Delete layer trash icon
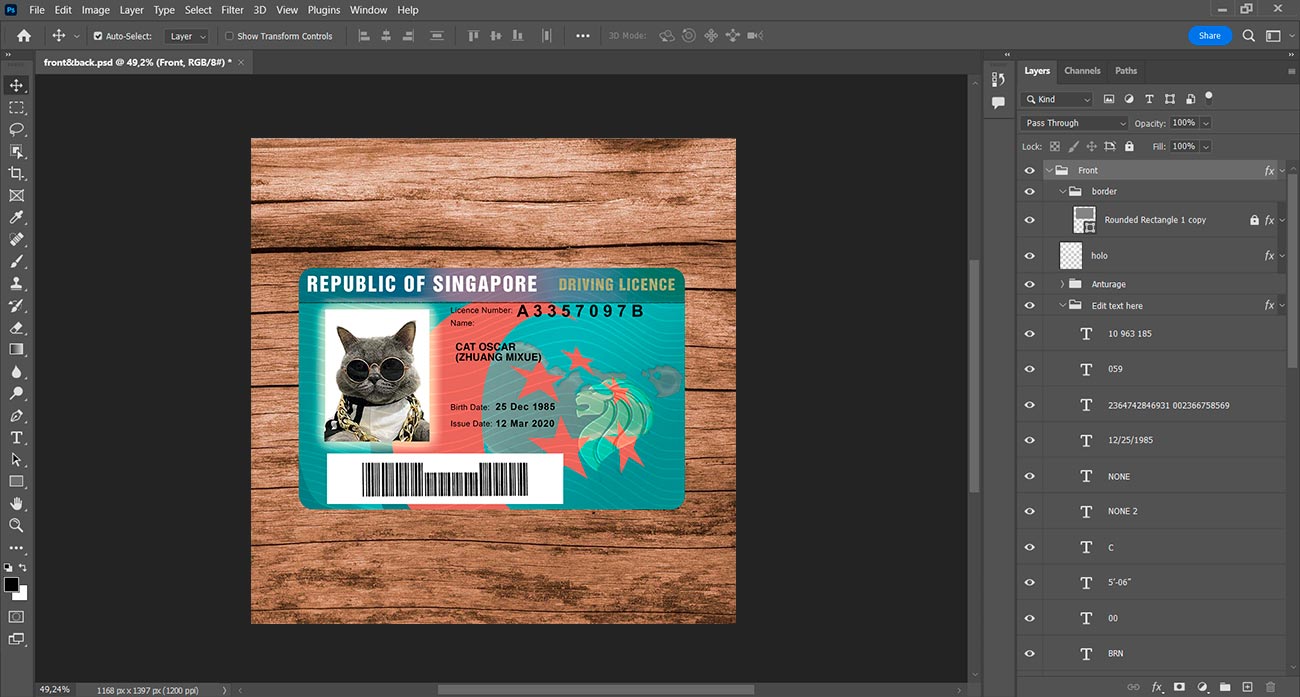 [1270, 687]
